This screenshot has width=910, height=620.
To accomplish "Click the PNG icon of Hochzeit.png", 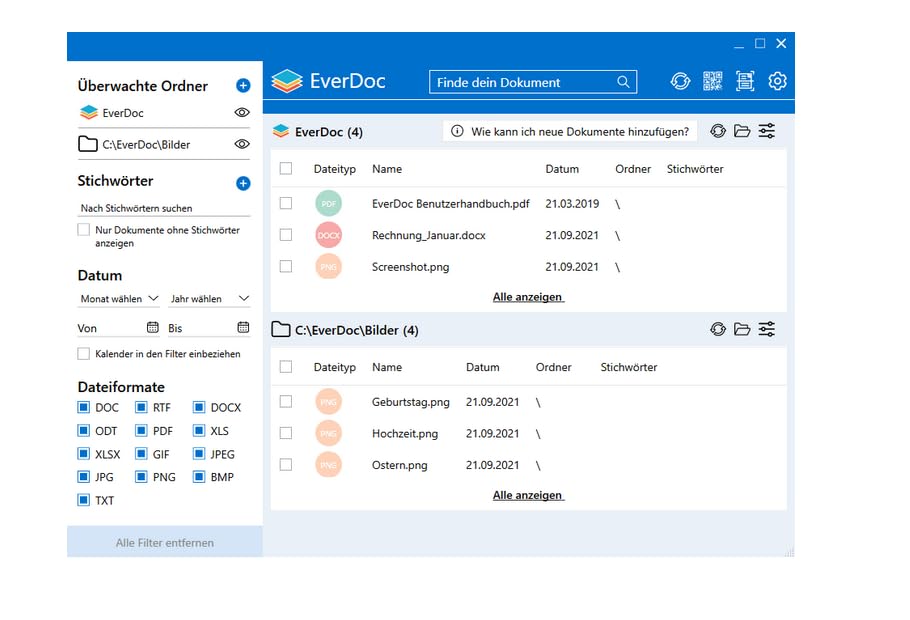I will click(328, 434).
